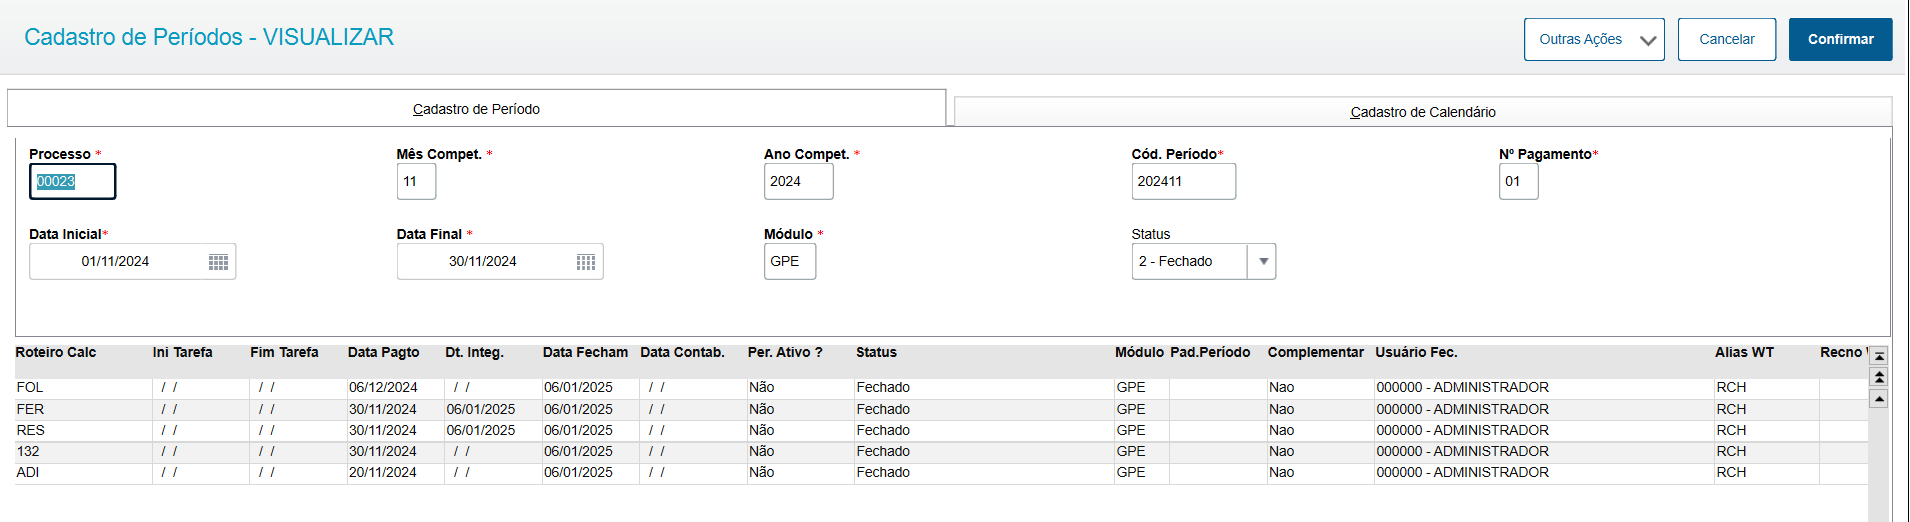Sort by Data Pagto column header

click(x=383, y=352)
